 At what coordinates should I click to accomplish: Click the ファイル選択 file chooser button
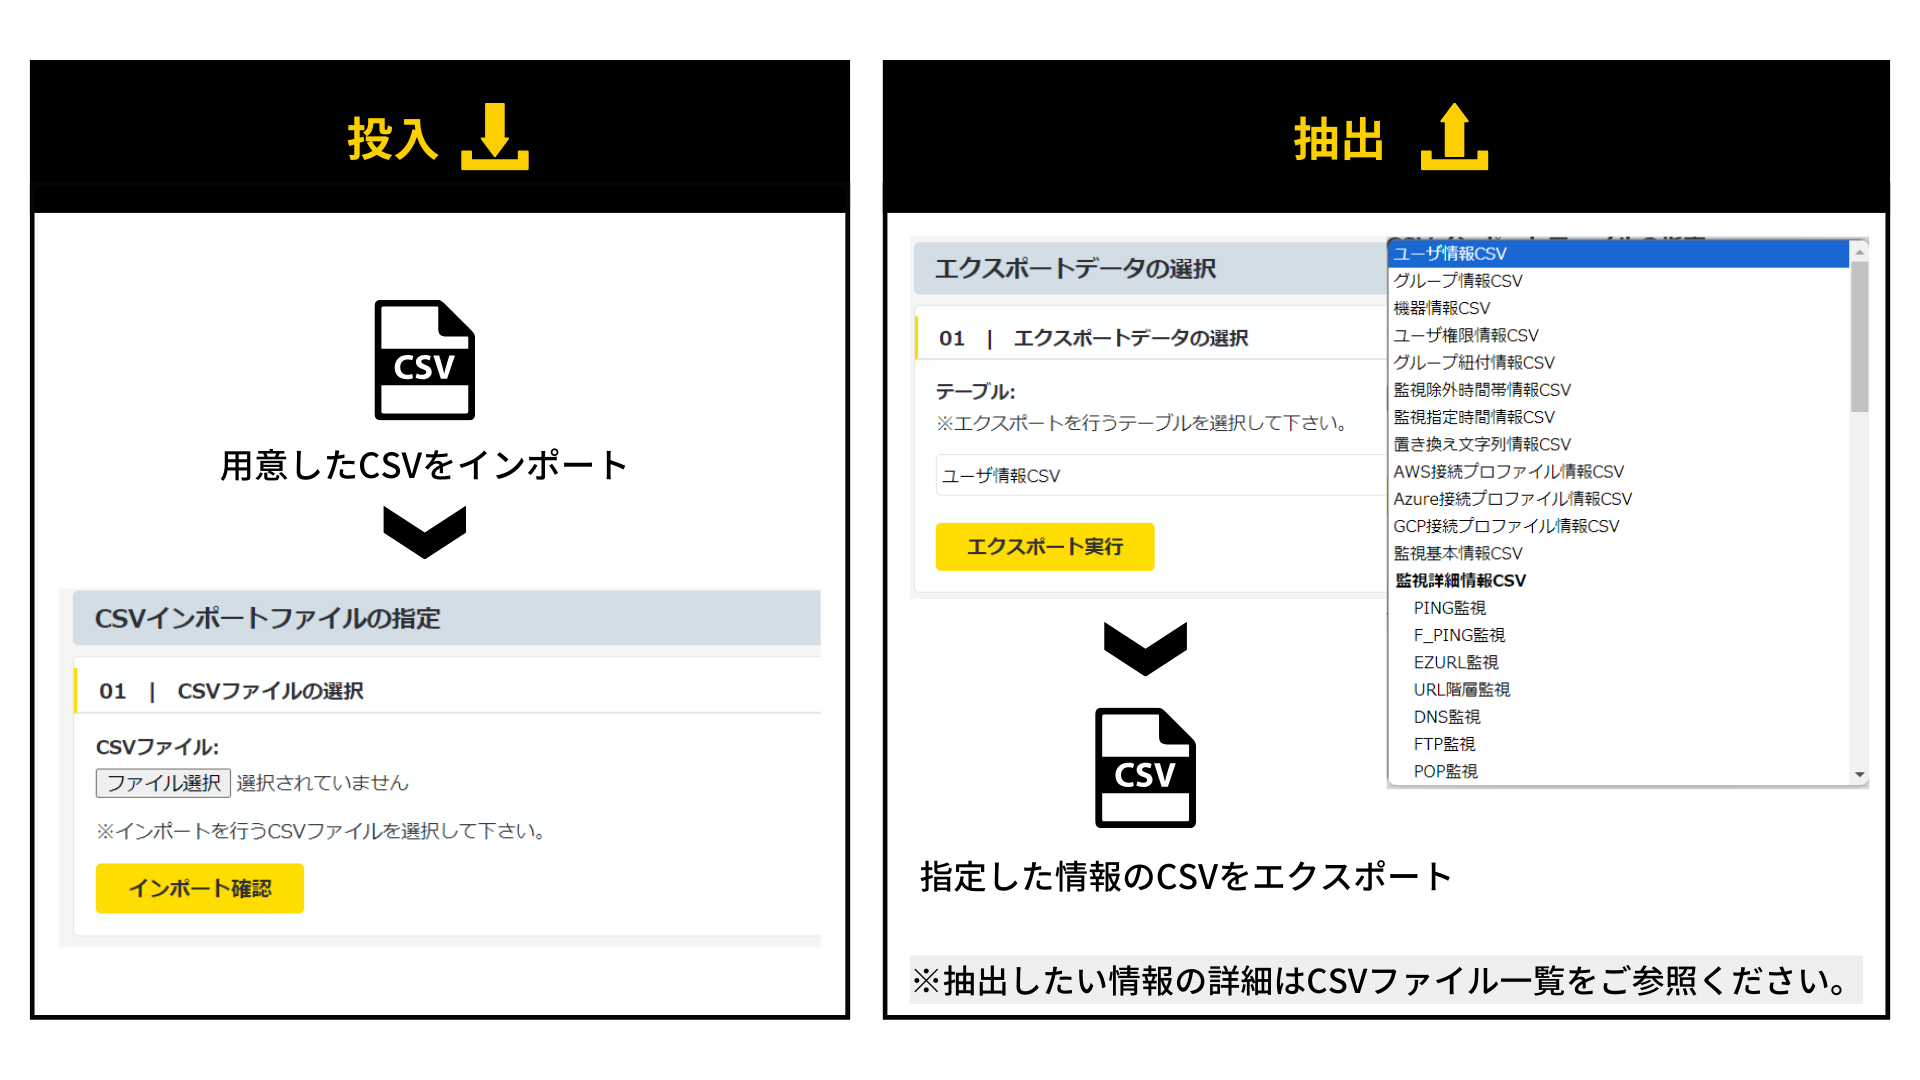tap(163, 783)
